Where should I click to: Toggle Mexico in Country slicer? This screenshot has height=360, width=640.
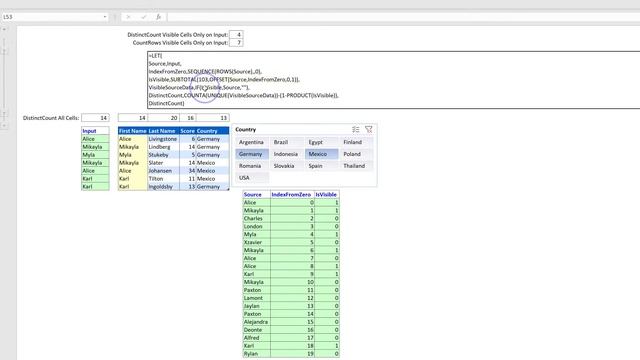[x=322, y=154]
